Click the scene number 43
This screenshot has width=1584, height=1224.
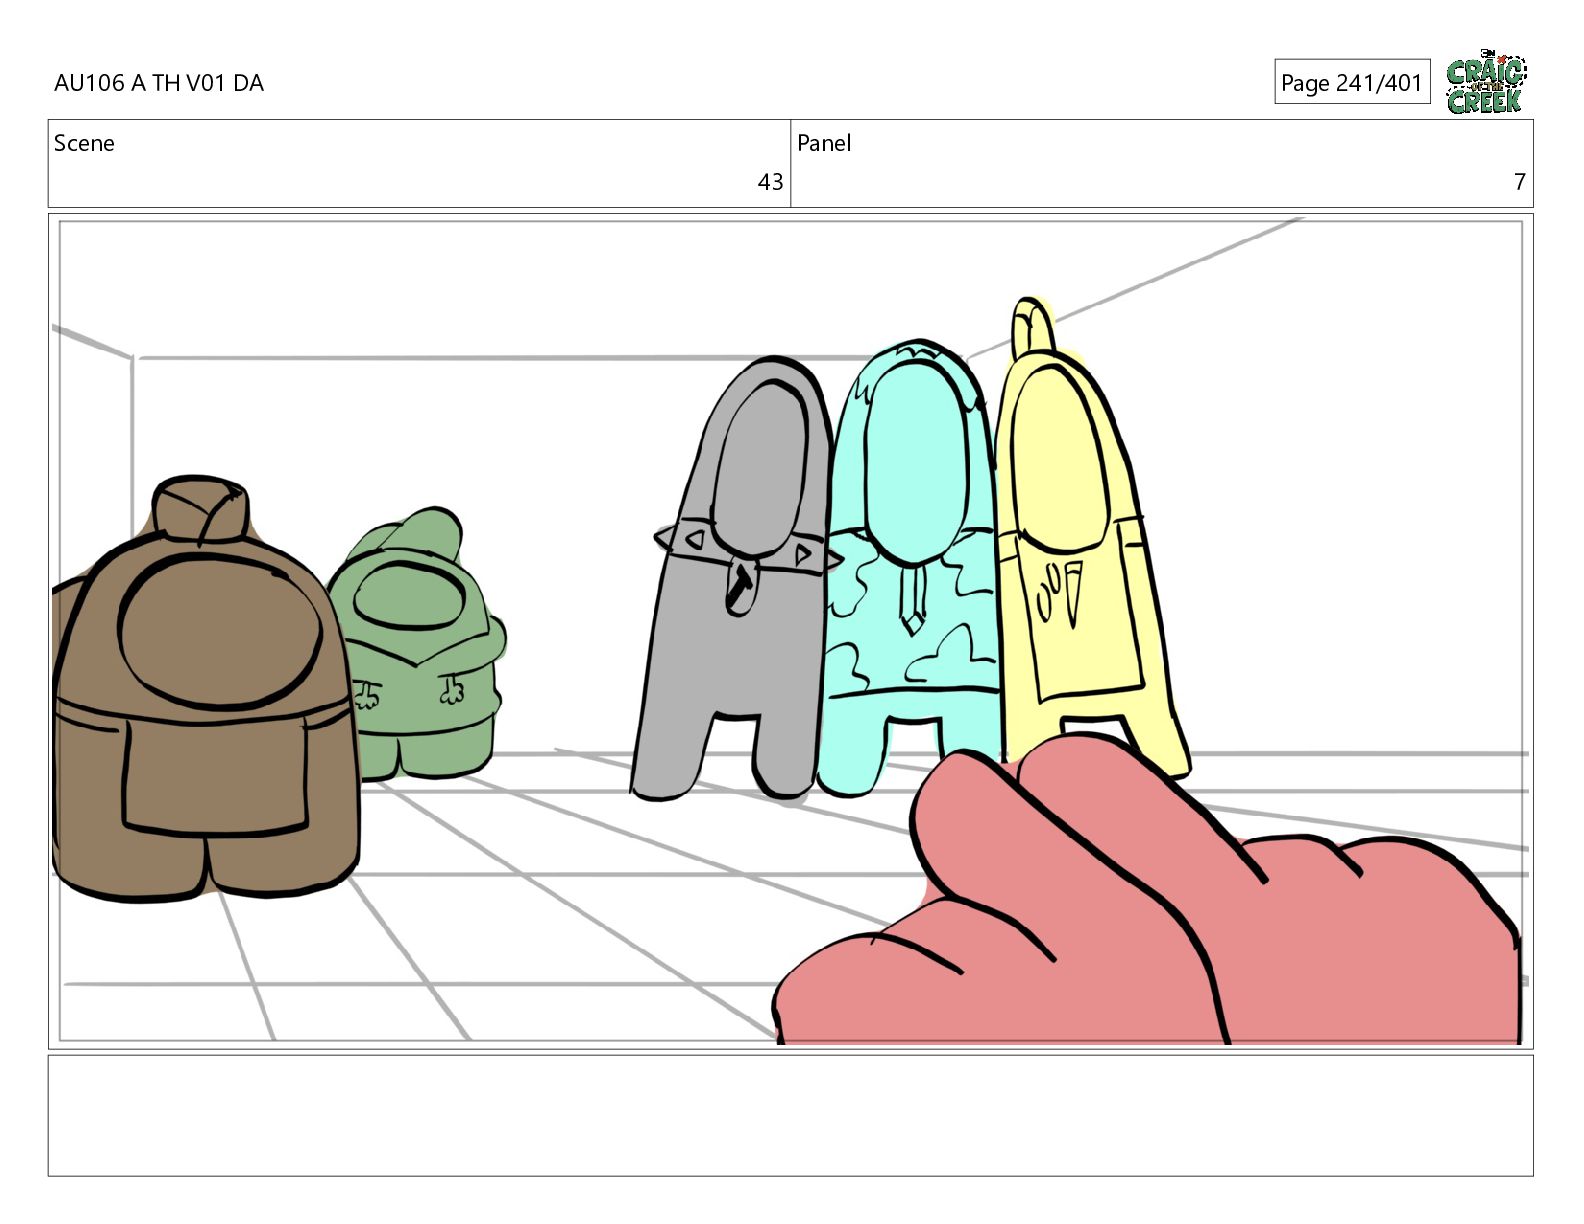(x=770, y=182)
